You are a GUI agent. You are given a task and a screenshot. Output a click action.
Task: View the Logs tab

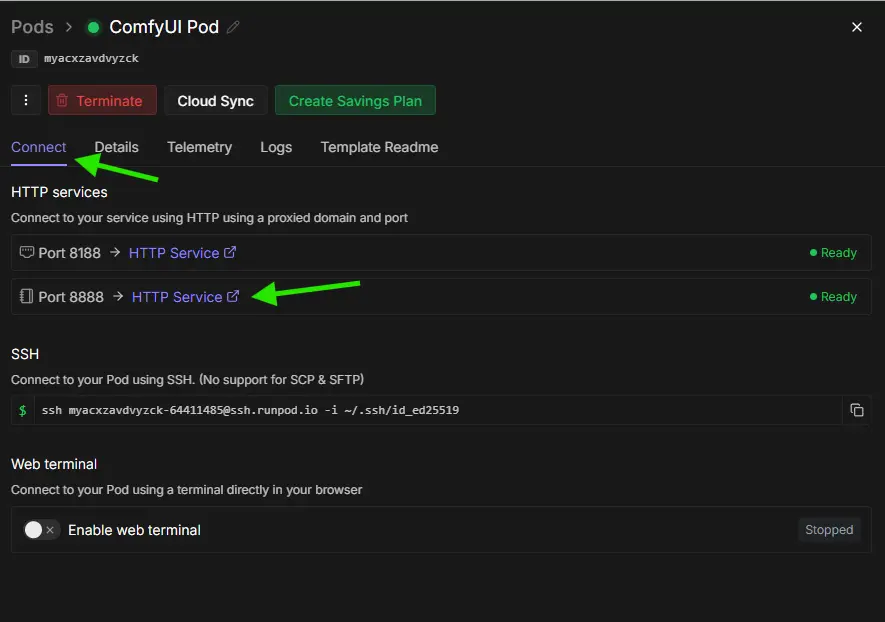(x=276, y=147)
